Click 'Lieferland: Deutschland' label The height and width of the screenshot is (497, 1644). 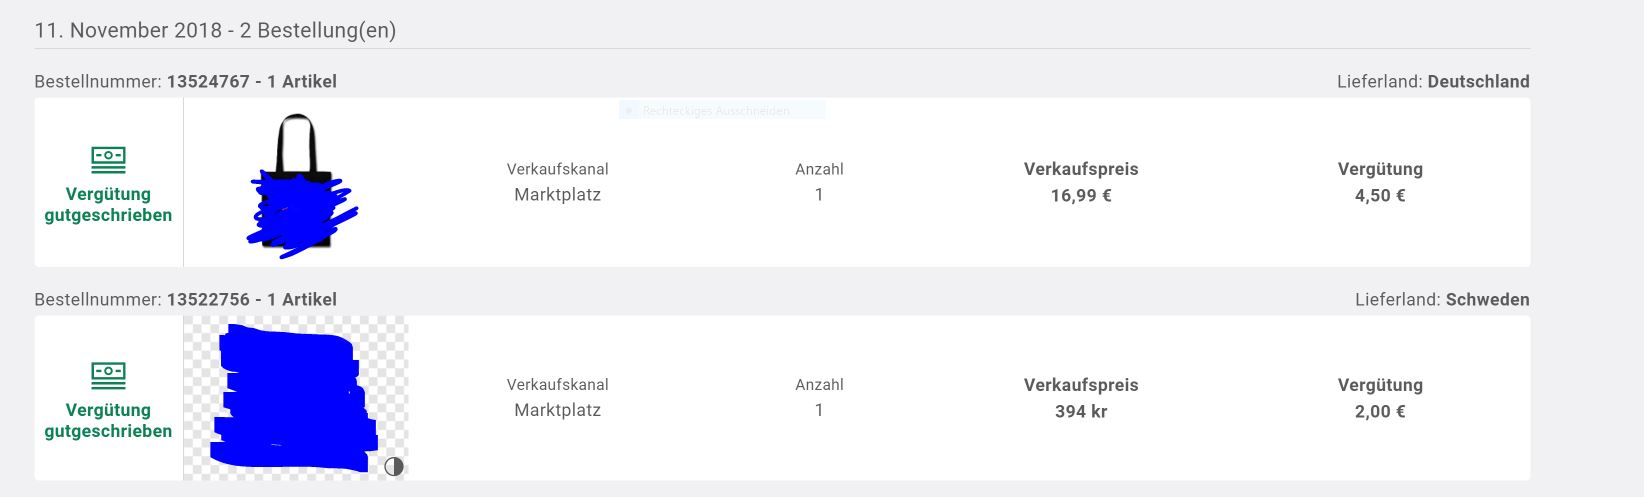coord(1433,82)
